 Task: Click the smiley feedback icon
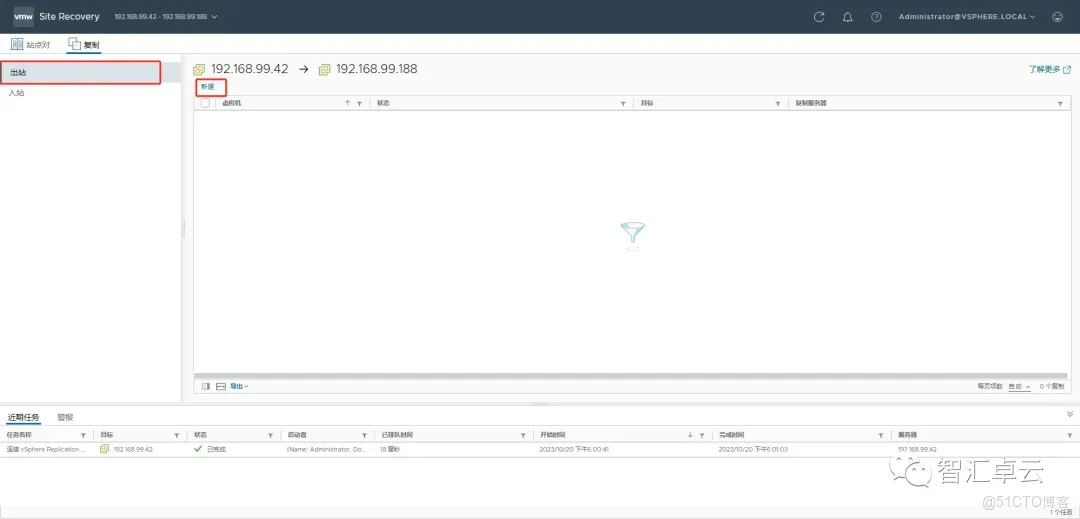pyautogui.click(x=1058, y=17)
